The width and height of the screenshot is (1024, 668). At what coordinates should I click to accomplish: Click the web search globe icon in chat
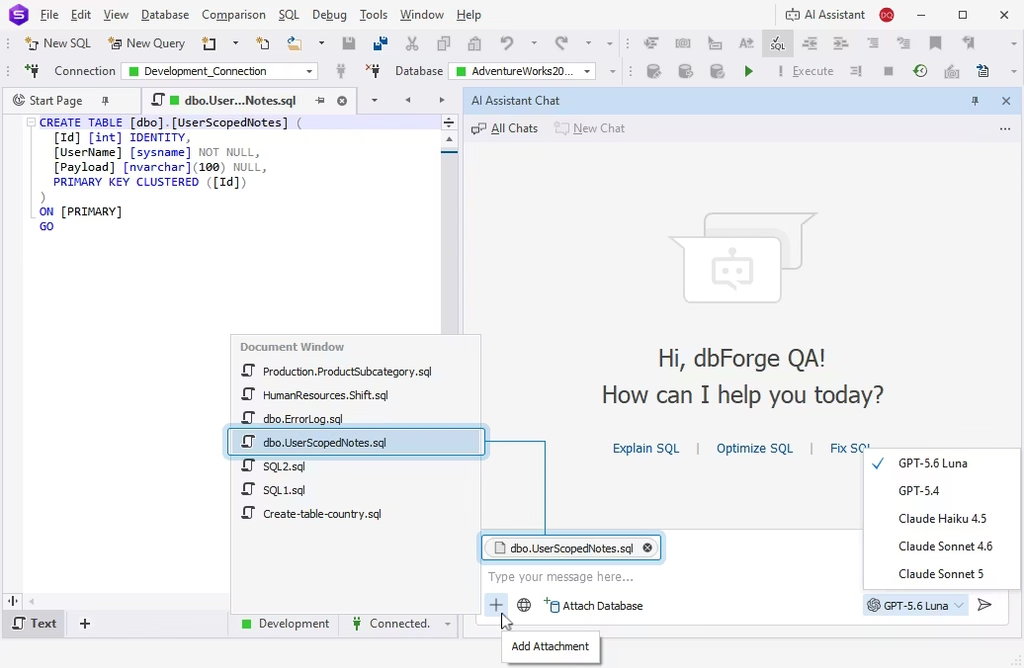(x=524, y=605)
